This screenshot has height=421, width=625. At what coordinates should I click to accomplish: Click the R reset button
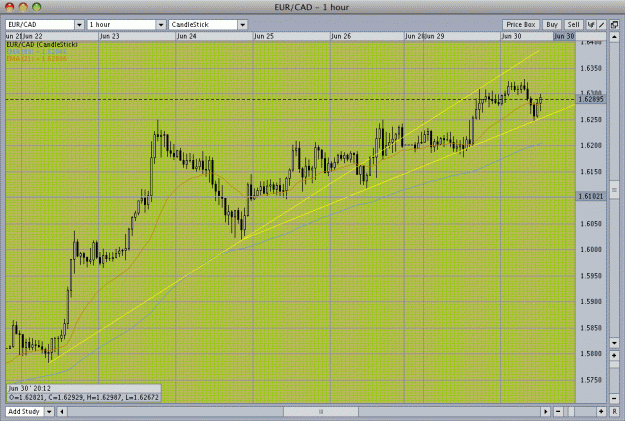614,411
